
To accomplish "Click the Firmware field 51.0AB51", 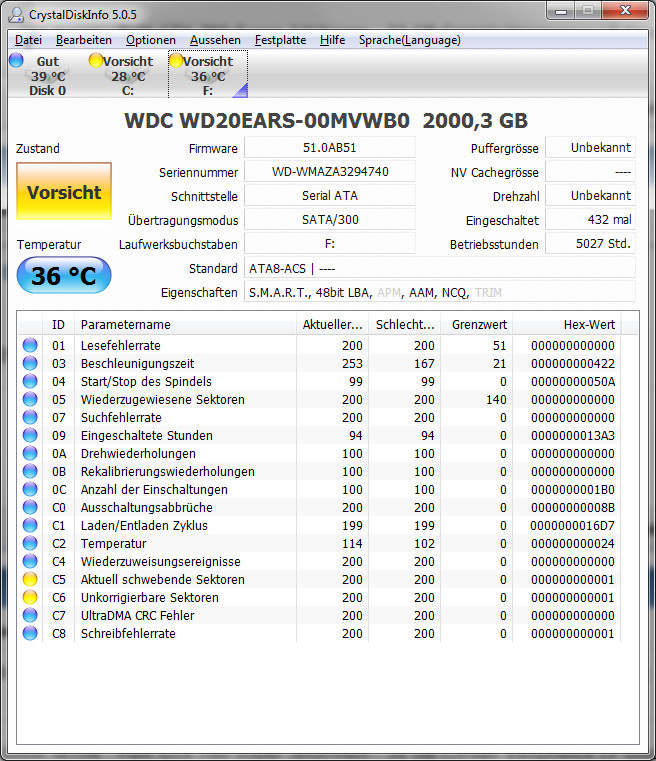I will pos(330,148).
